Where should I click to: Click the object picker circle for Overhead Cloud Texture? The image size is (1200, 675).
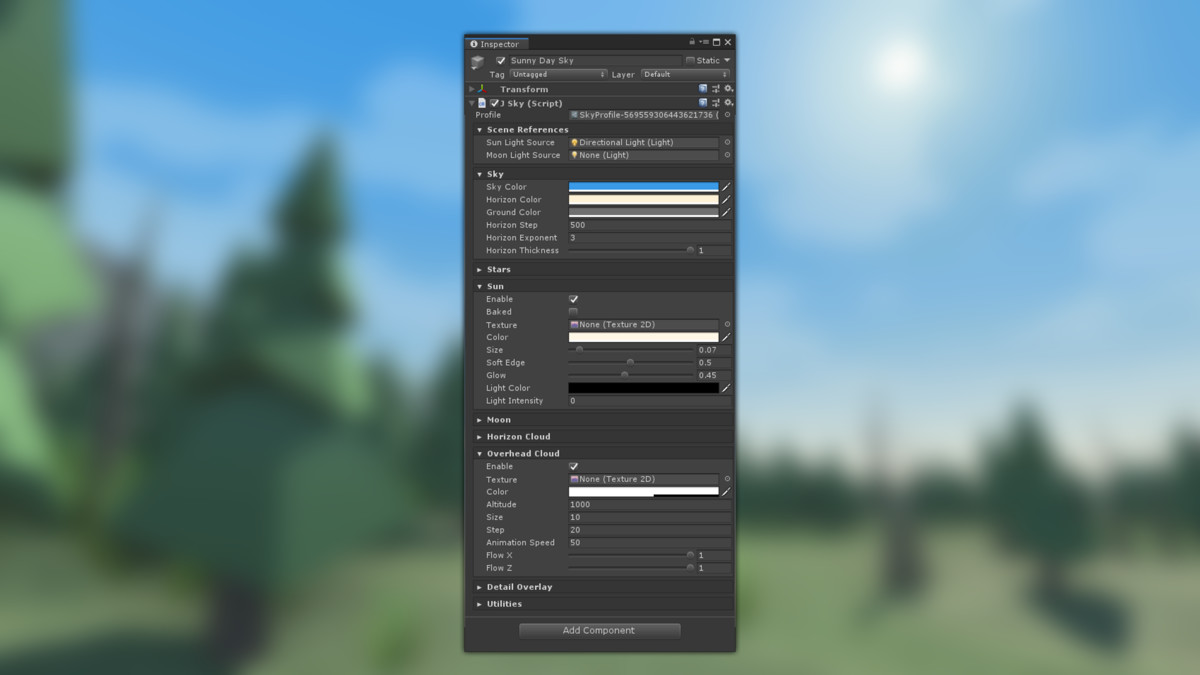tap(727, 479)
